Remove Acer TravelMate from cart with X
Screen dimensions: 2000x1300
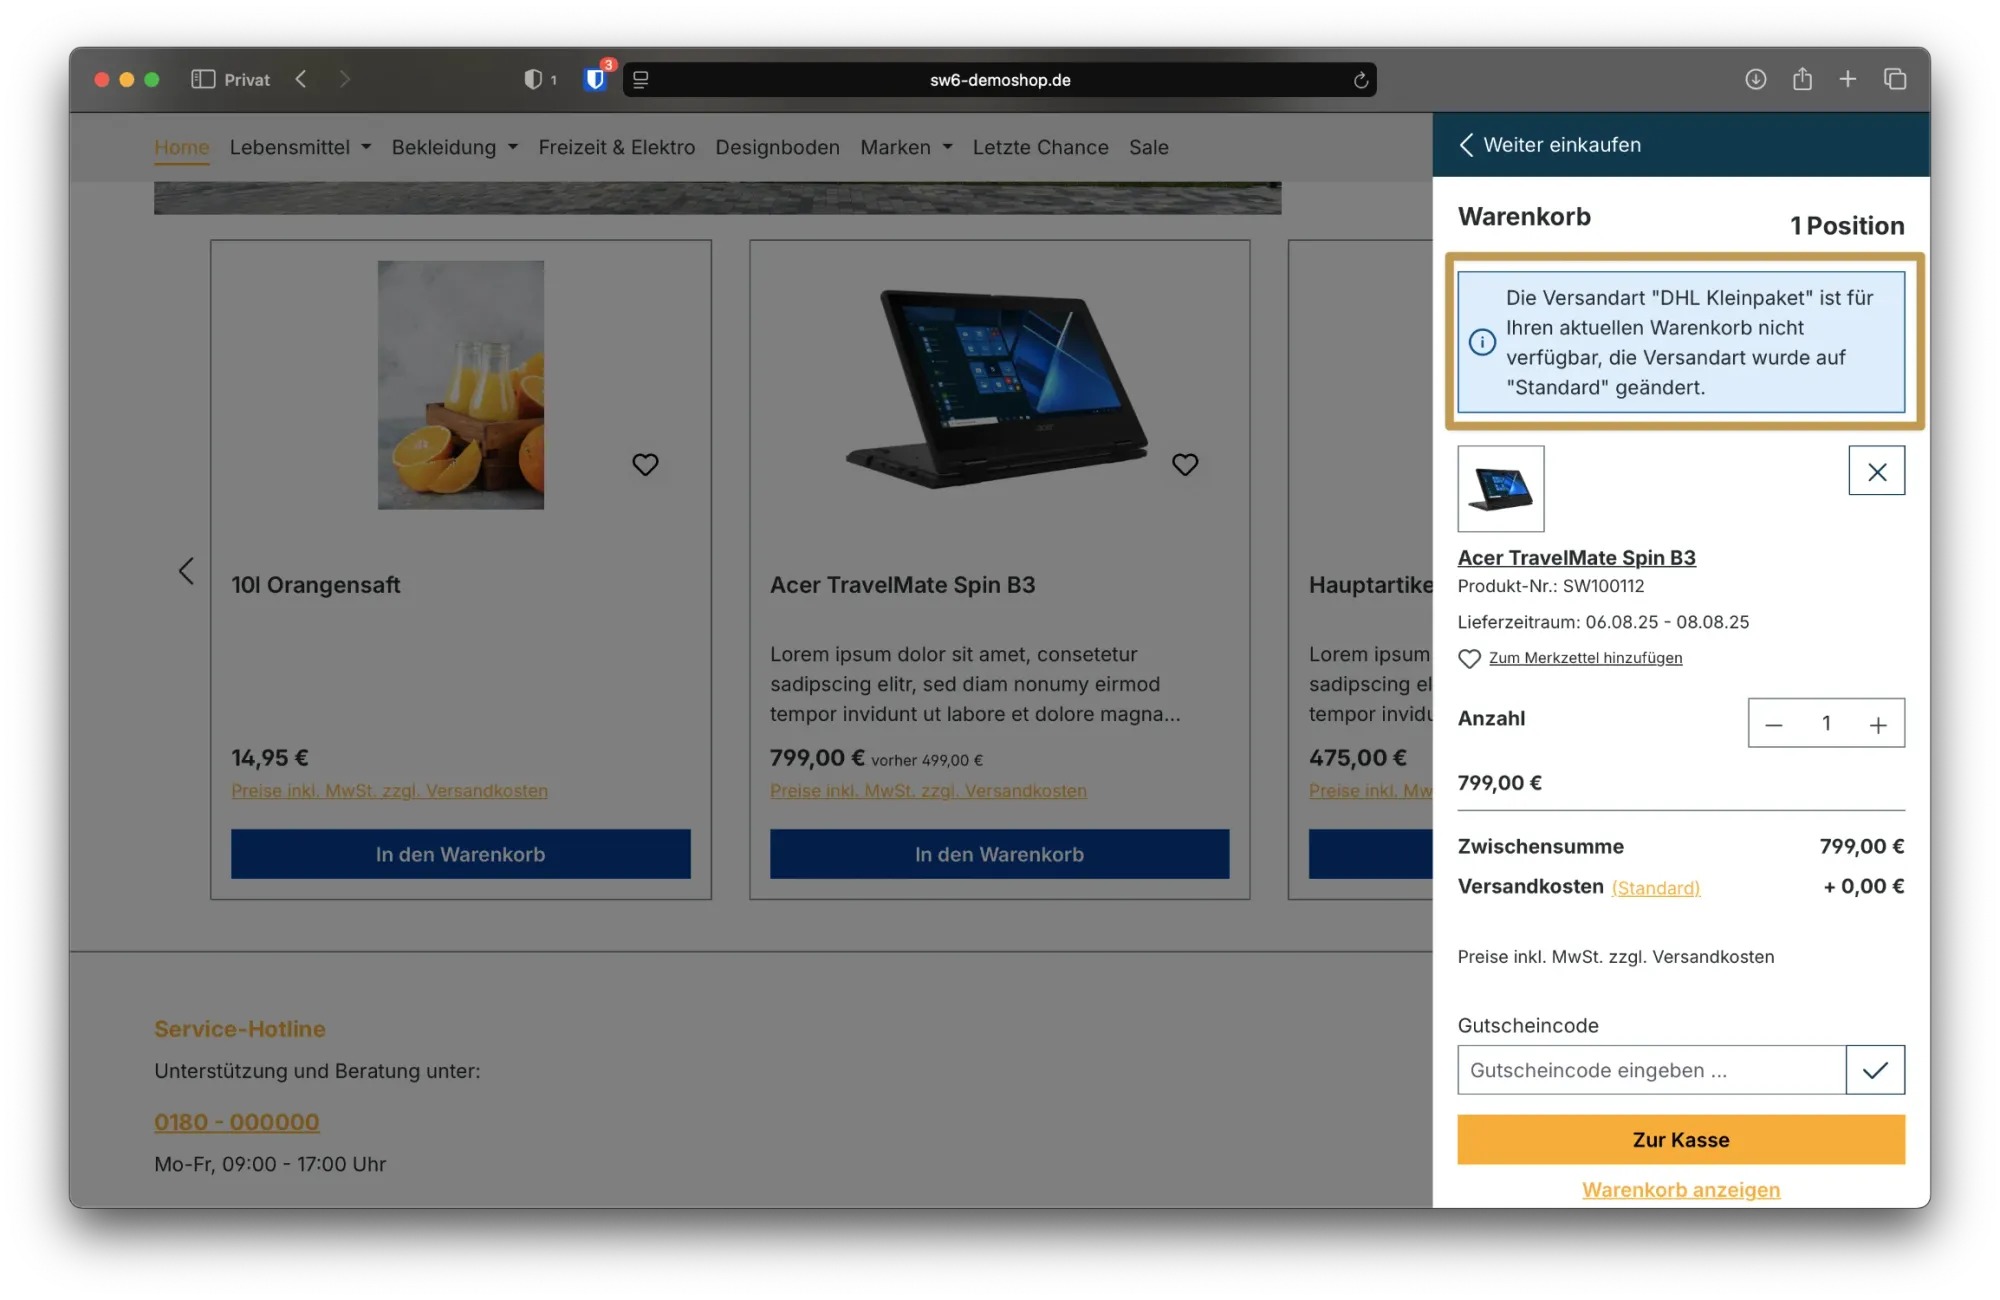click(1876, 471)
